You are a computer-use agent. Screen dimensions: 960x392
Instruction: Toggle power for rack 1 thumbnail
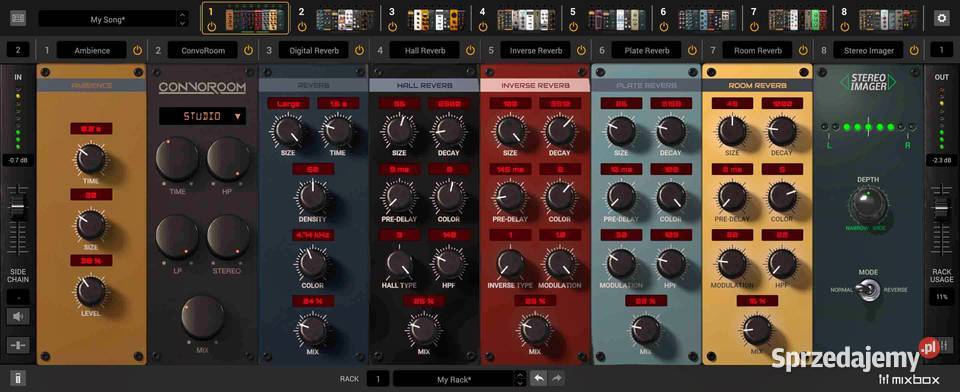tap(212, 26)
